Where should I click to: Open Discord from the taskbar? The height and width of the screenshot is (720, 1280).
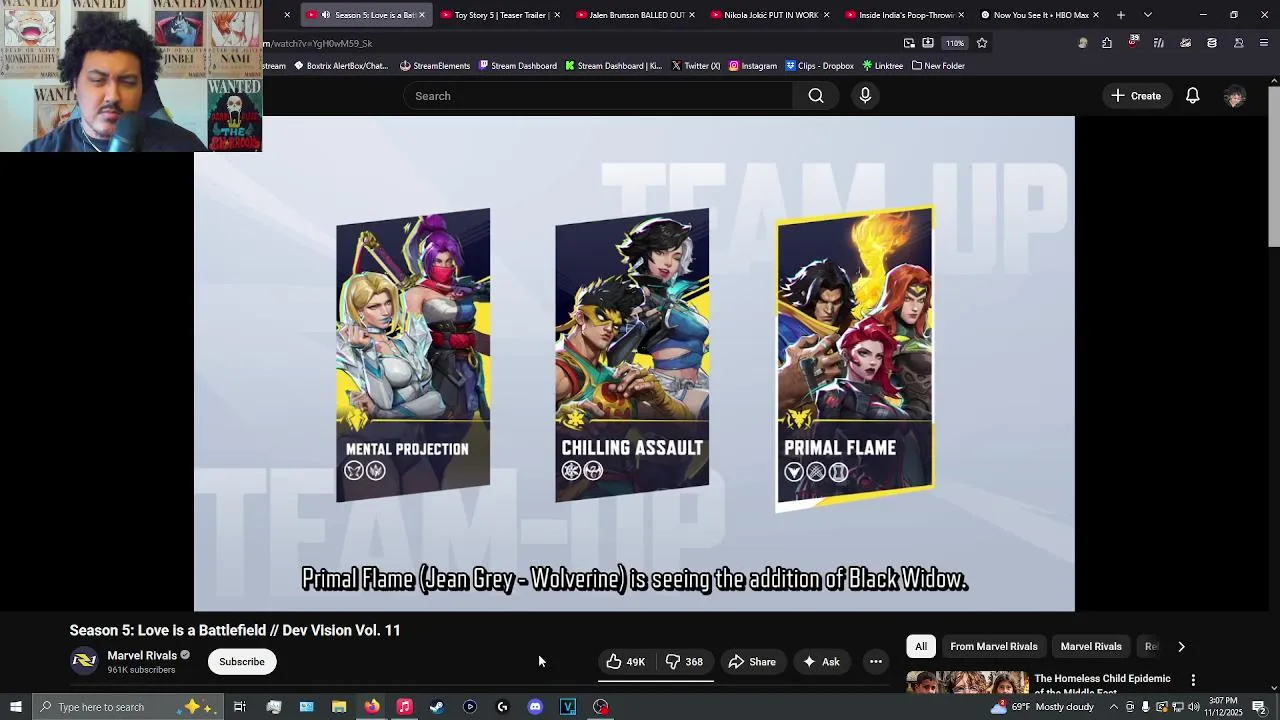tap(535, 707)
